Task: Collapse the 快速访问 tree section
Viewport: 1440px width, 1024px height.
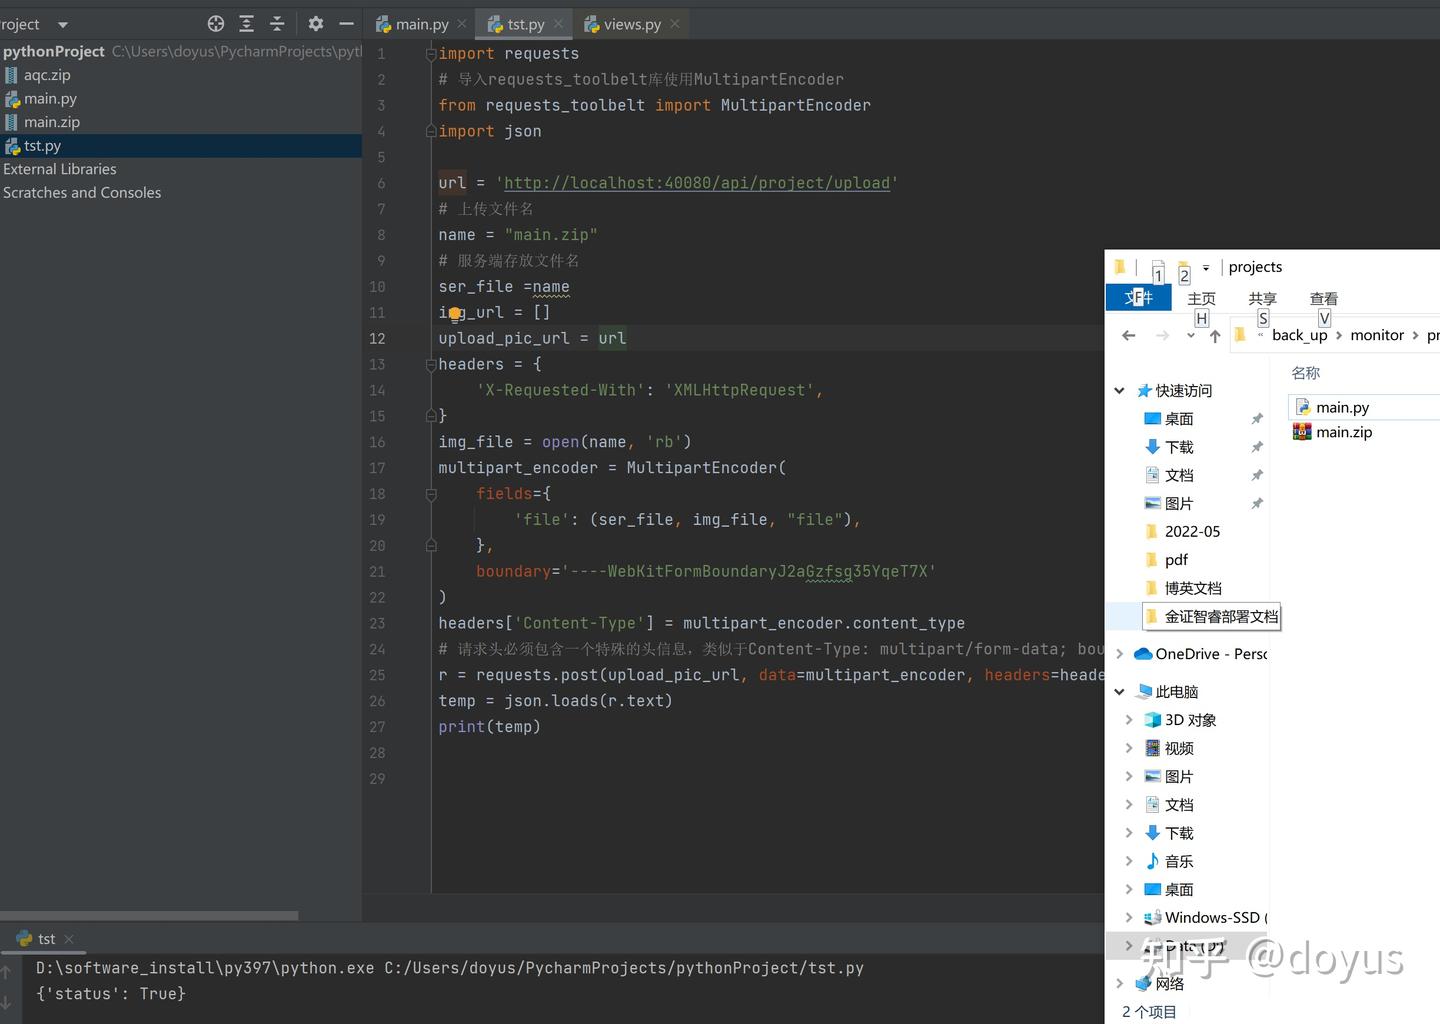Action: [x=1119, y=391]
